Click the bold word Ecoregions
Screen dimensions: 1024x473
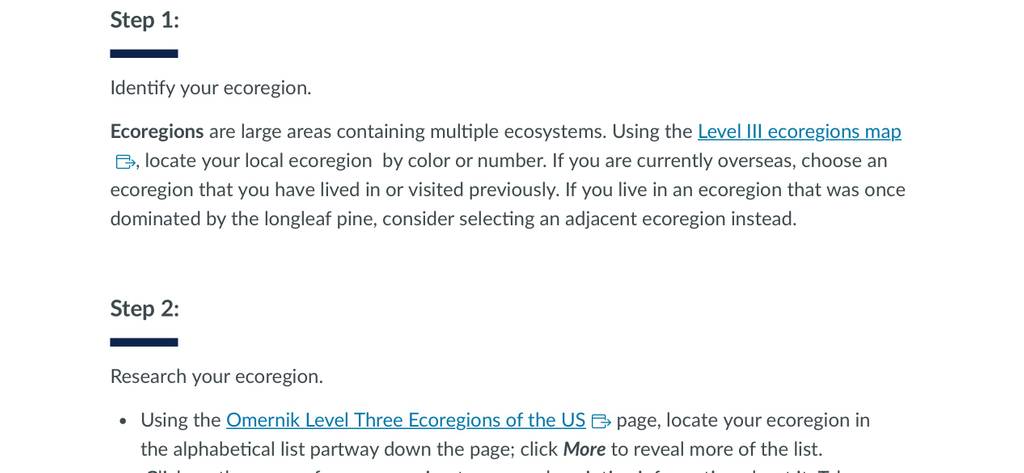click(157, 132)
